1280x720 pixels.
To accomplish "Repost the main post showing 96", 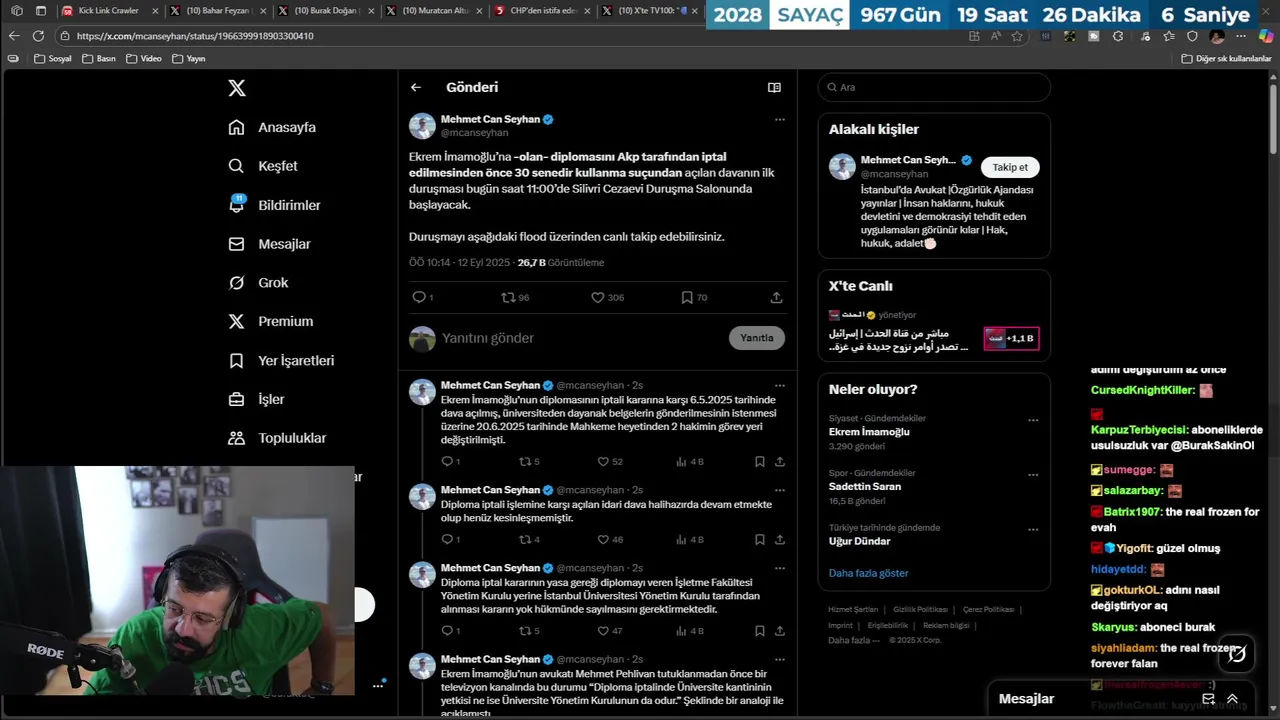I will 508,297.
